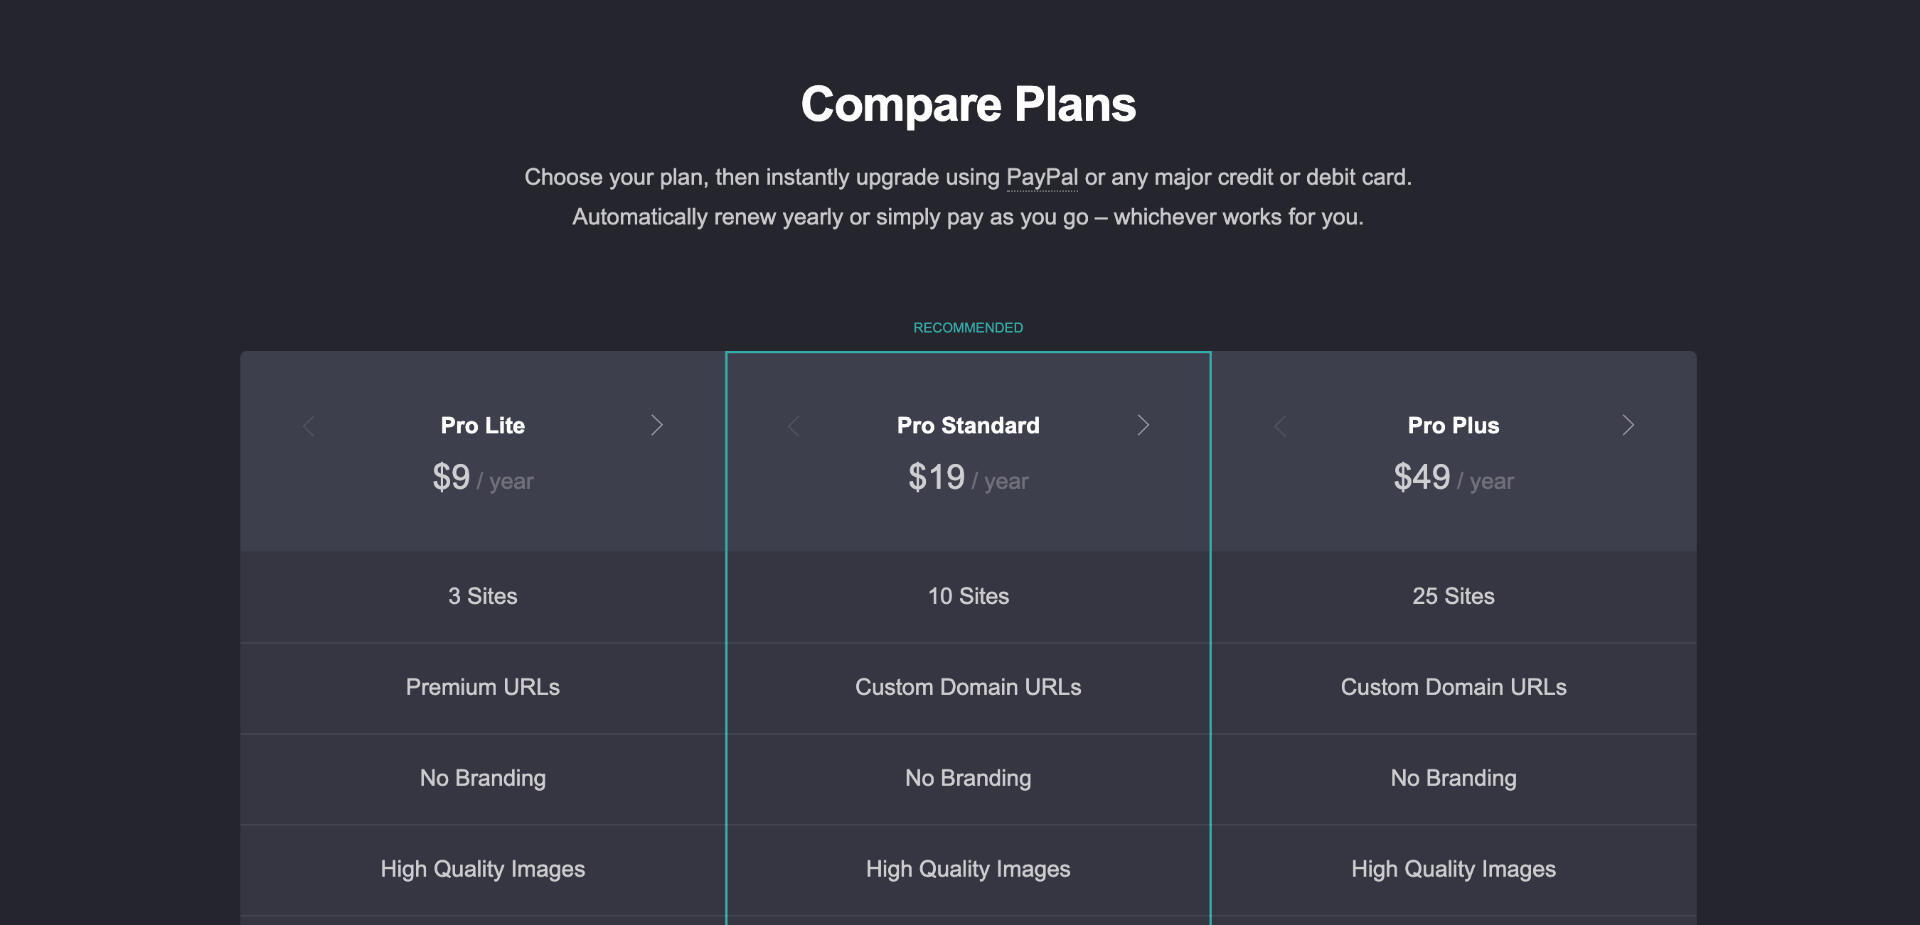1920x925 pixels.
Task: Click the Premium URLs feature cell
Action: (483, 688)
